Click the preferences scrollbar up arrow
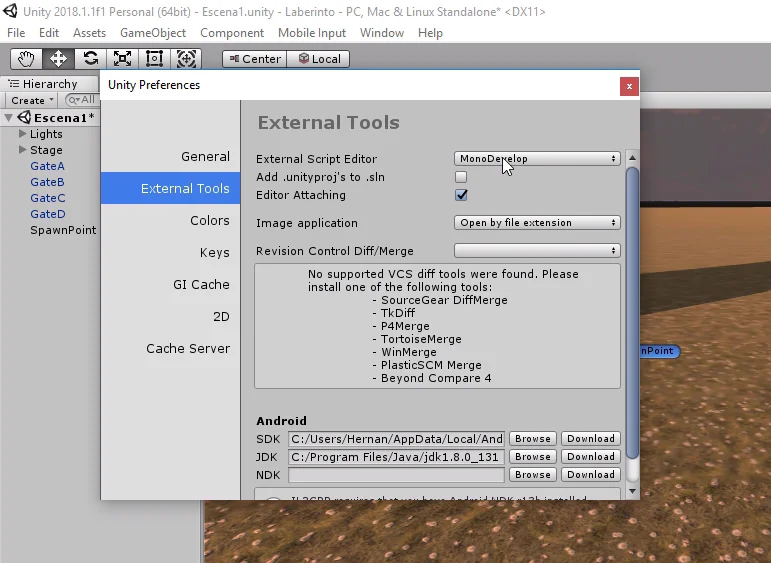This screenshot has height=563, width=771. [632, 158]
